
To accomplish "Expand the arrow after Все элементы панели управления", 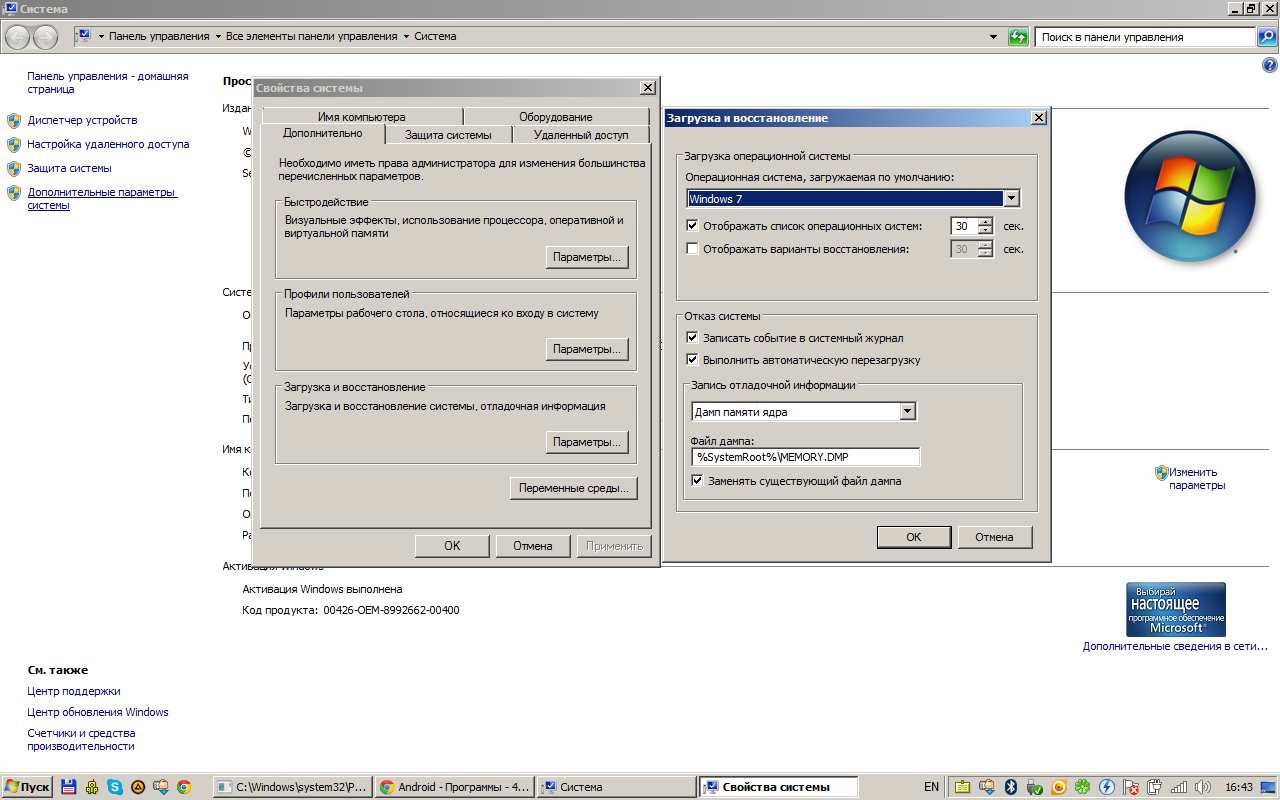I will coord(406,37).
